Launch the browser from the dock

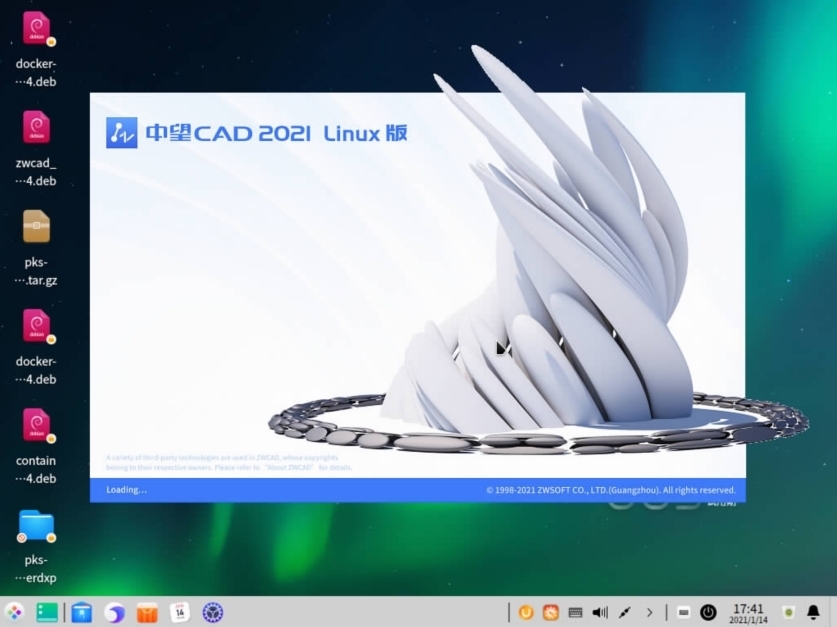coord(114,613)
